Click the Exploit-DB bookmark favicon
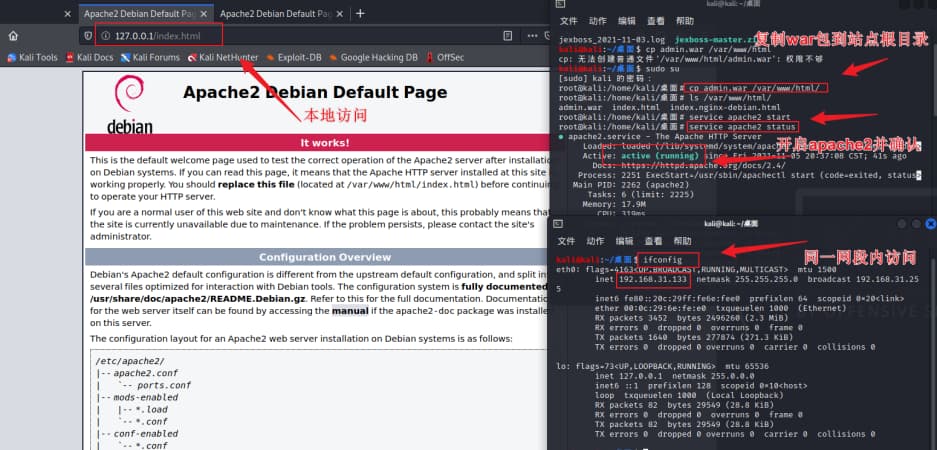The width and height of the screenshot is (937, 450). pyautogui.click(x=271, y=57)
